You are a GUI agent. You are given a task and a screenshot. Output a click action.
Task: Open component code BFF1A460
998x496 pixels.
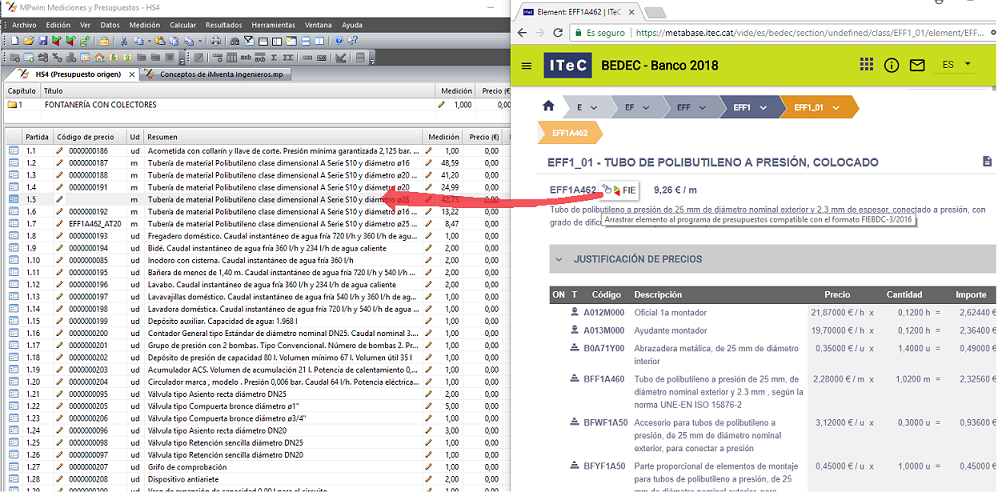[605, 379]
